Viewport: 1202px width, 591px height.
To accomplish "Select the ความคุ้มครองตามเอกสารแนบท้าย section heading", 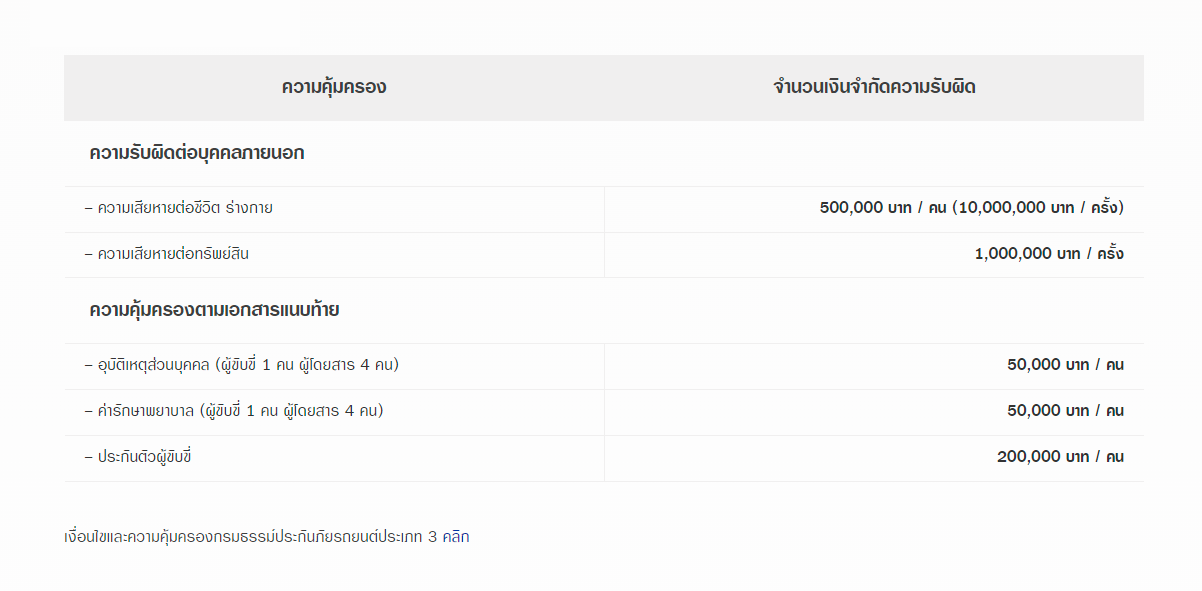I will (x=214, y=310).
